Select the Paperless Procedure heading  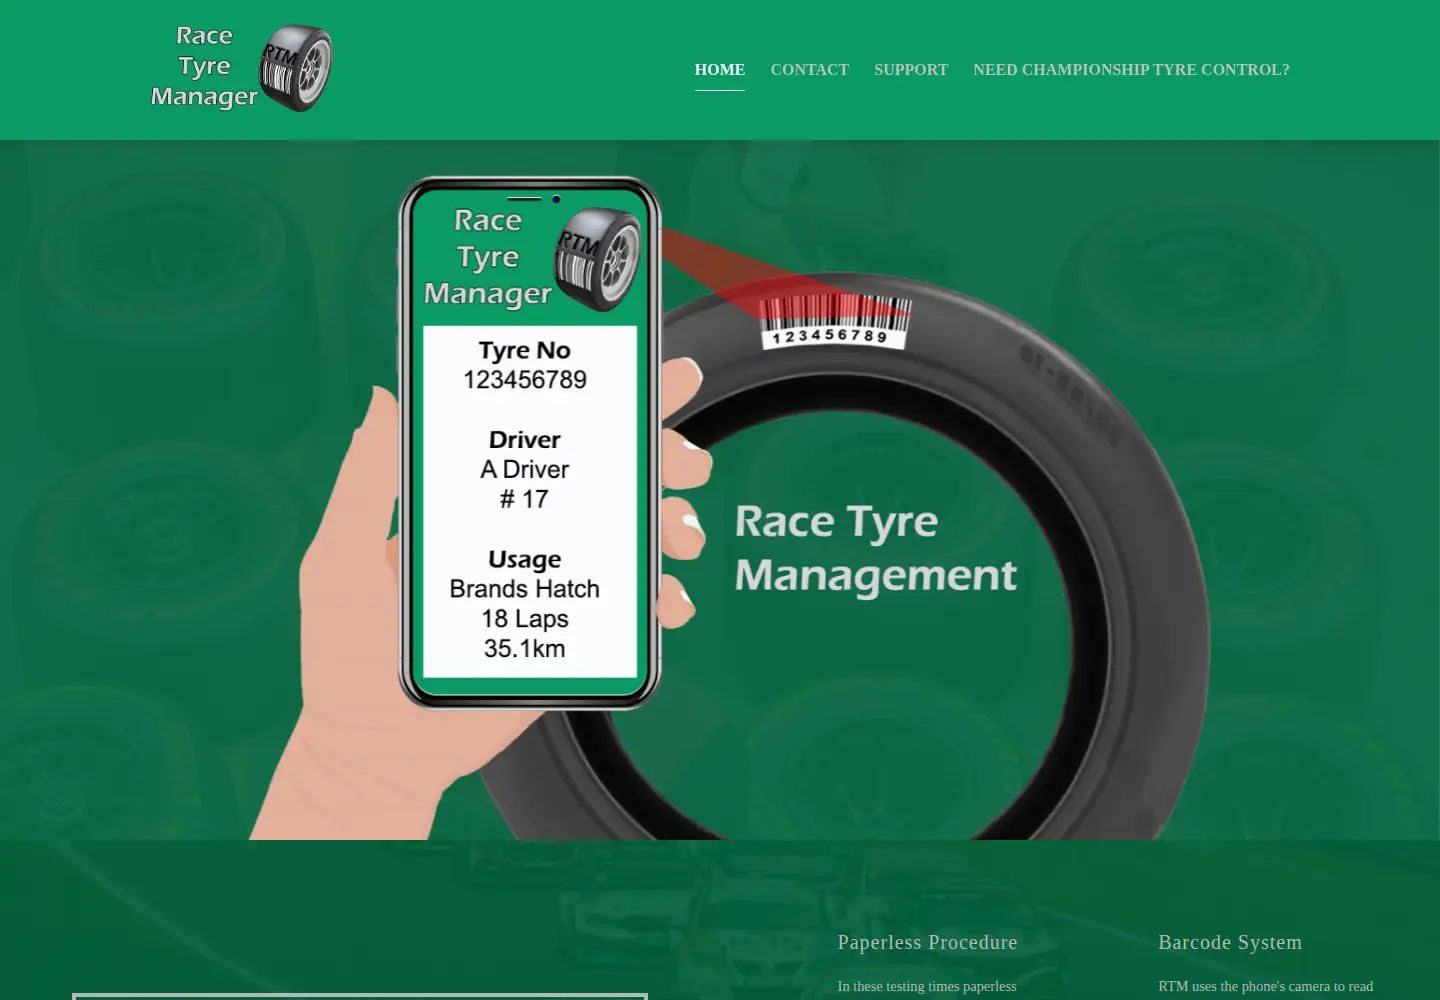point(927,942)
